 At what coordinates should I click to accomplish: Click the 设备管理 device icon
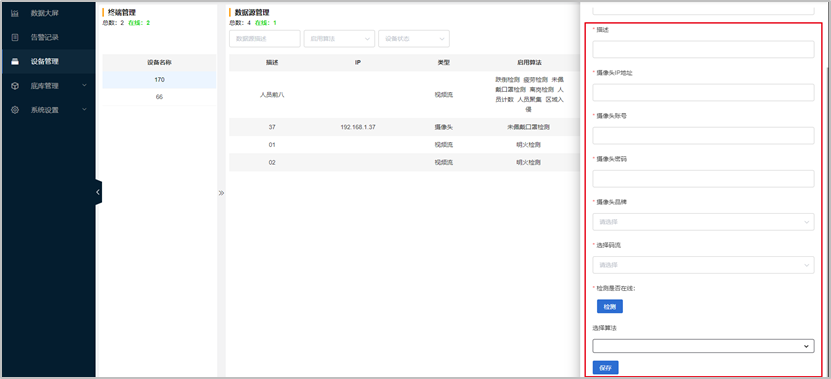tap(15, 61)
